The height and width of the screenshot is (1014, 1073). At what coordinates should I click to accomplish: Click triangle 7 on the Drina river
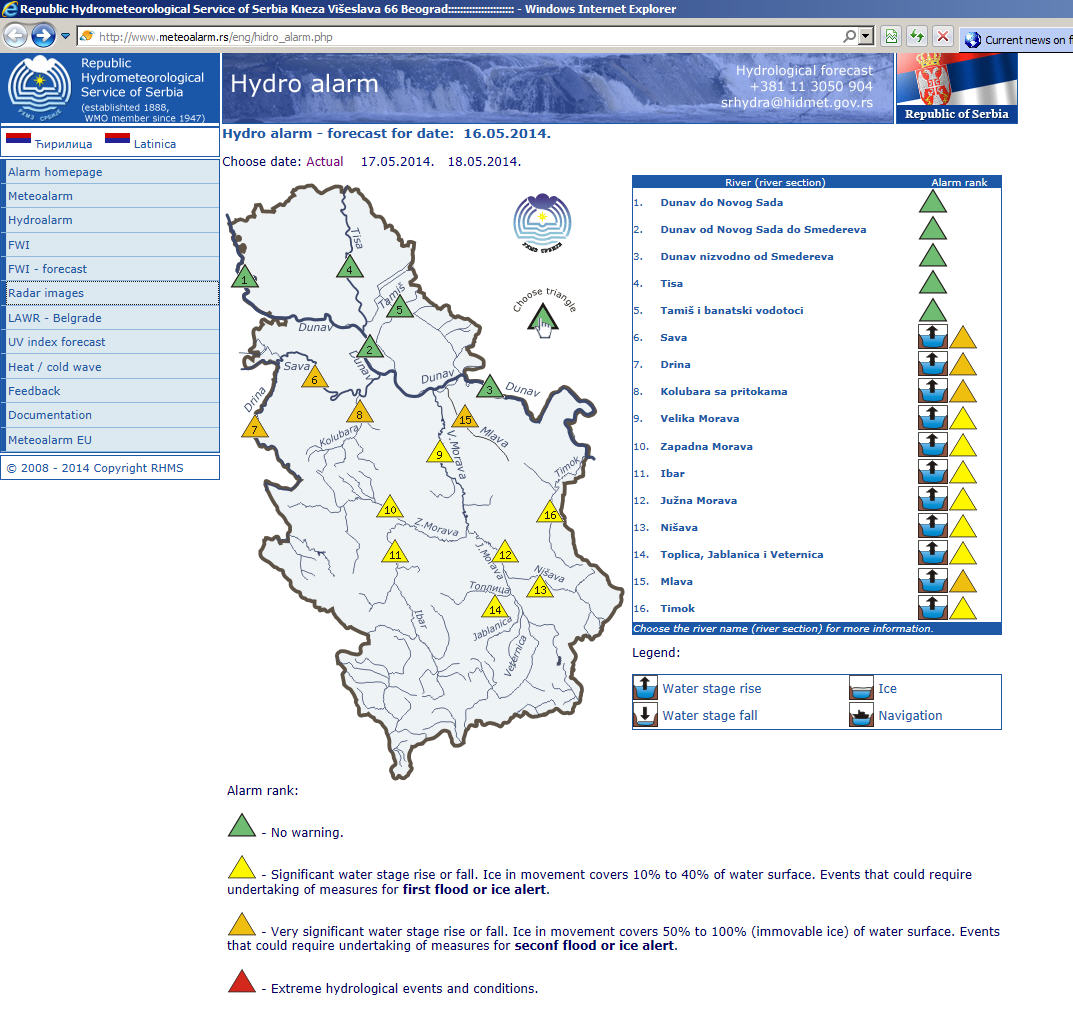click(255, 428)
